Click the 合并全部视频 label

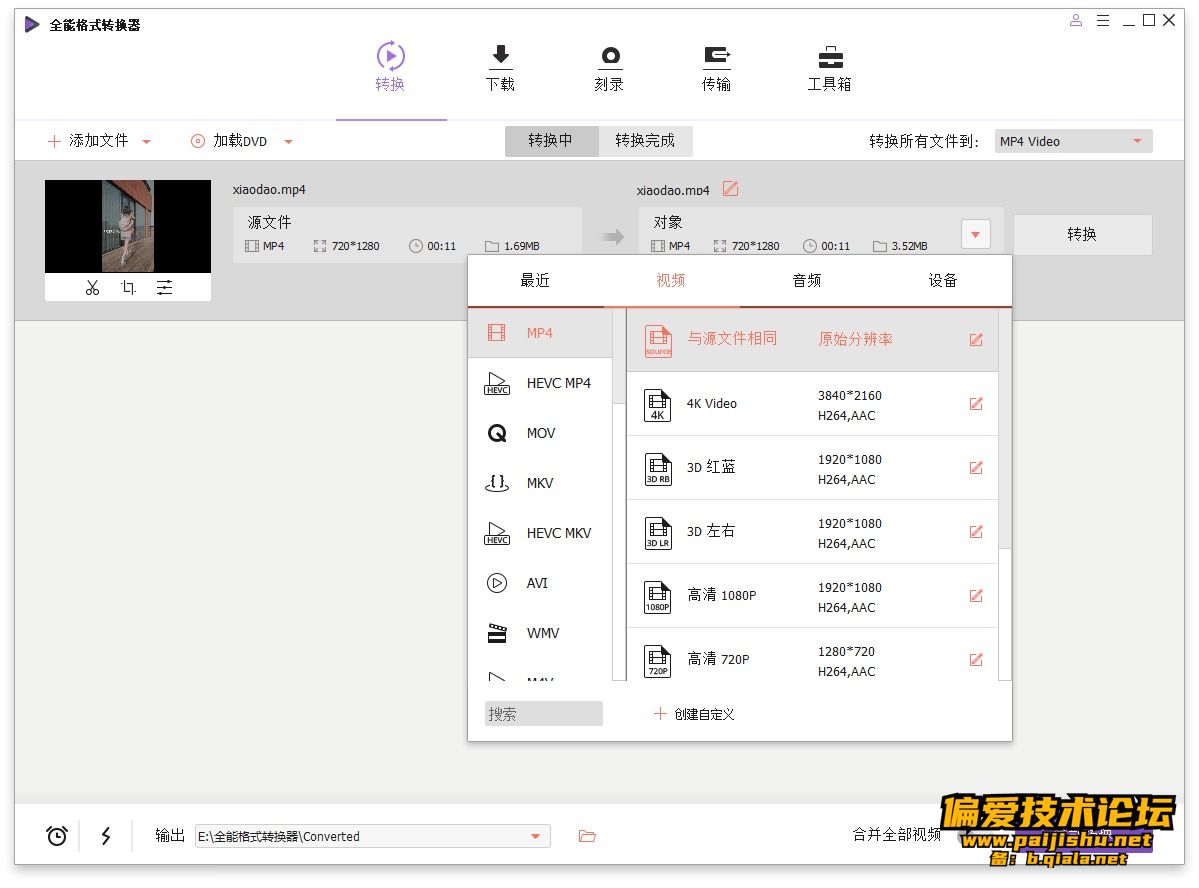896,834
